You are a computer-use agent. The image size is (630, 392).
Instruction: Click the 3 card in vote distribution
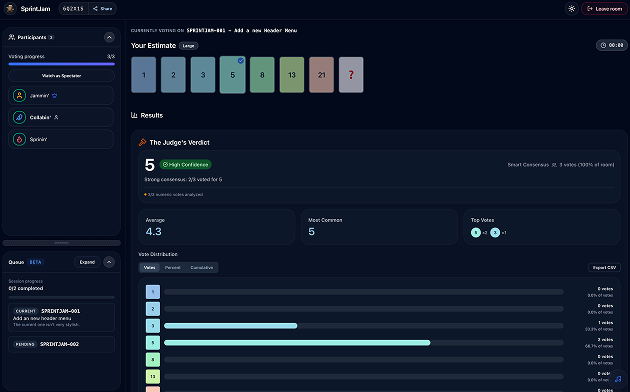click(x=153, y=326)
